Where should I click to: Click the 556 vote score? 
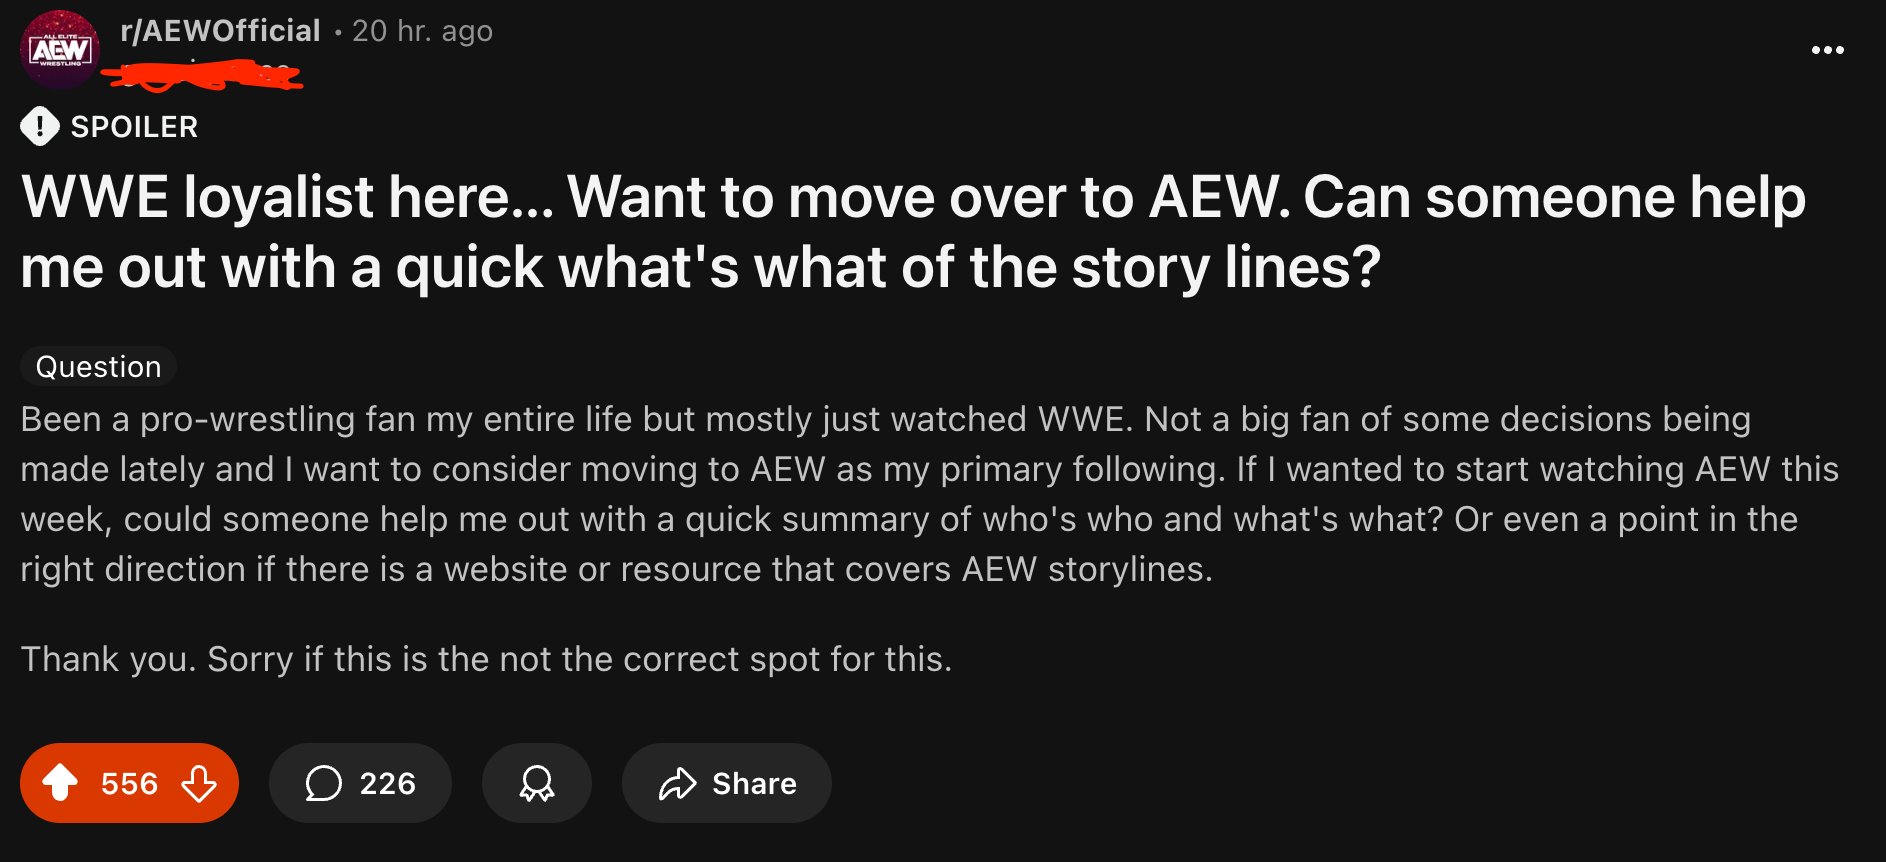(x=129, y=783)
